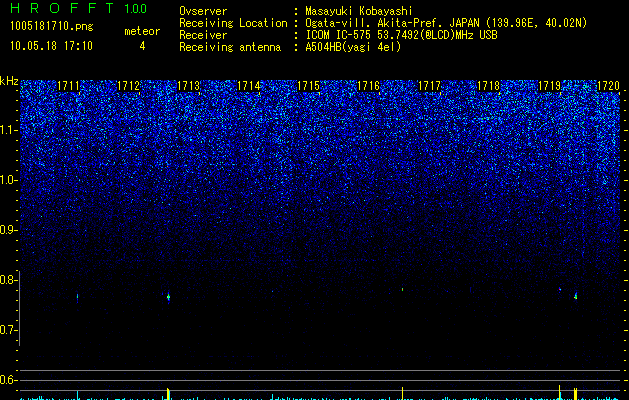Screen dimensions: 629x400
Task: Click the 0.6 kHz axis label
Action: point(8,380)
